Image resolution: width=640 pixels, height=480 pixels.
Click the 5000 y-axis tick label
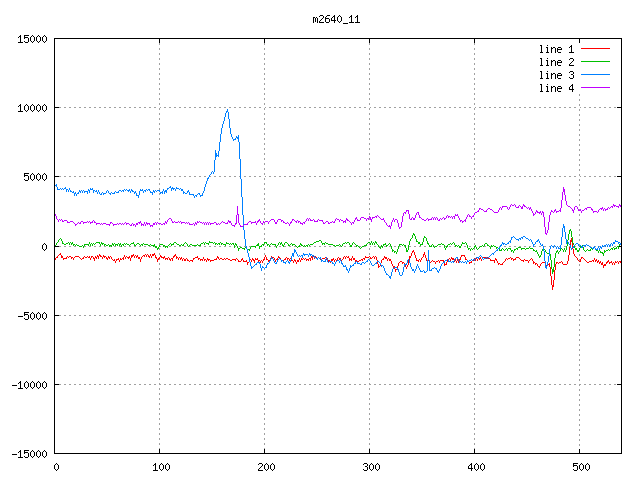click(35, 177)
